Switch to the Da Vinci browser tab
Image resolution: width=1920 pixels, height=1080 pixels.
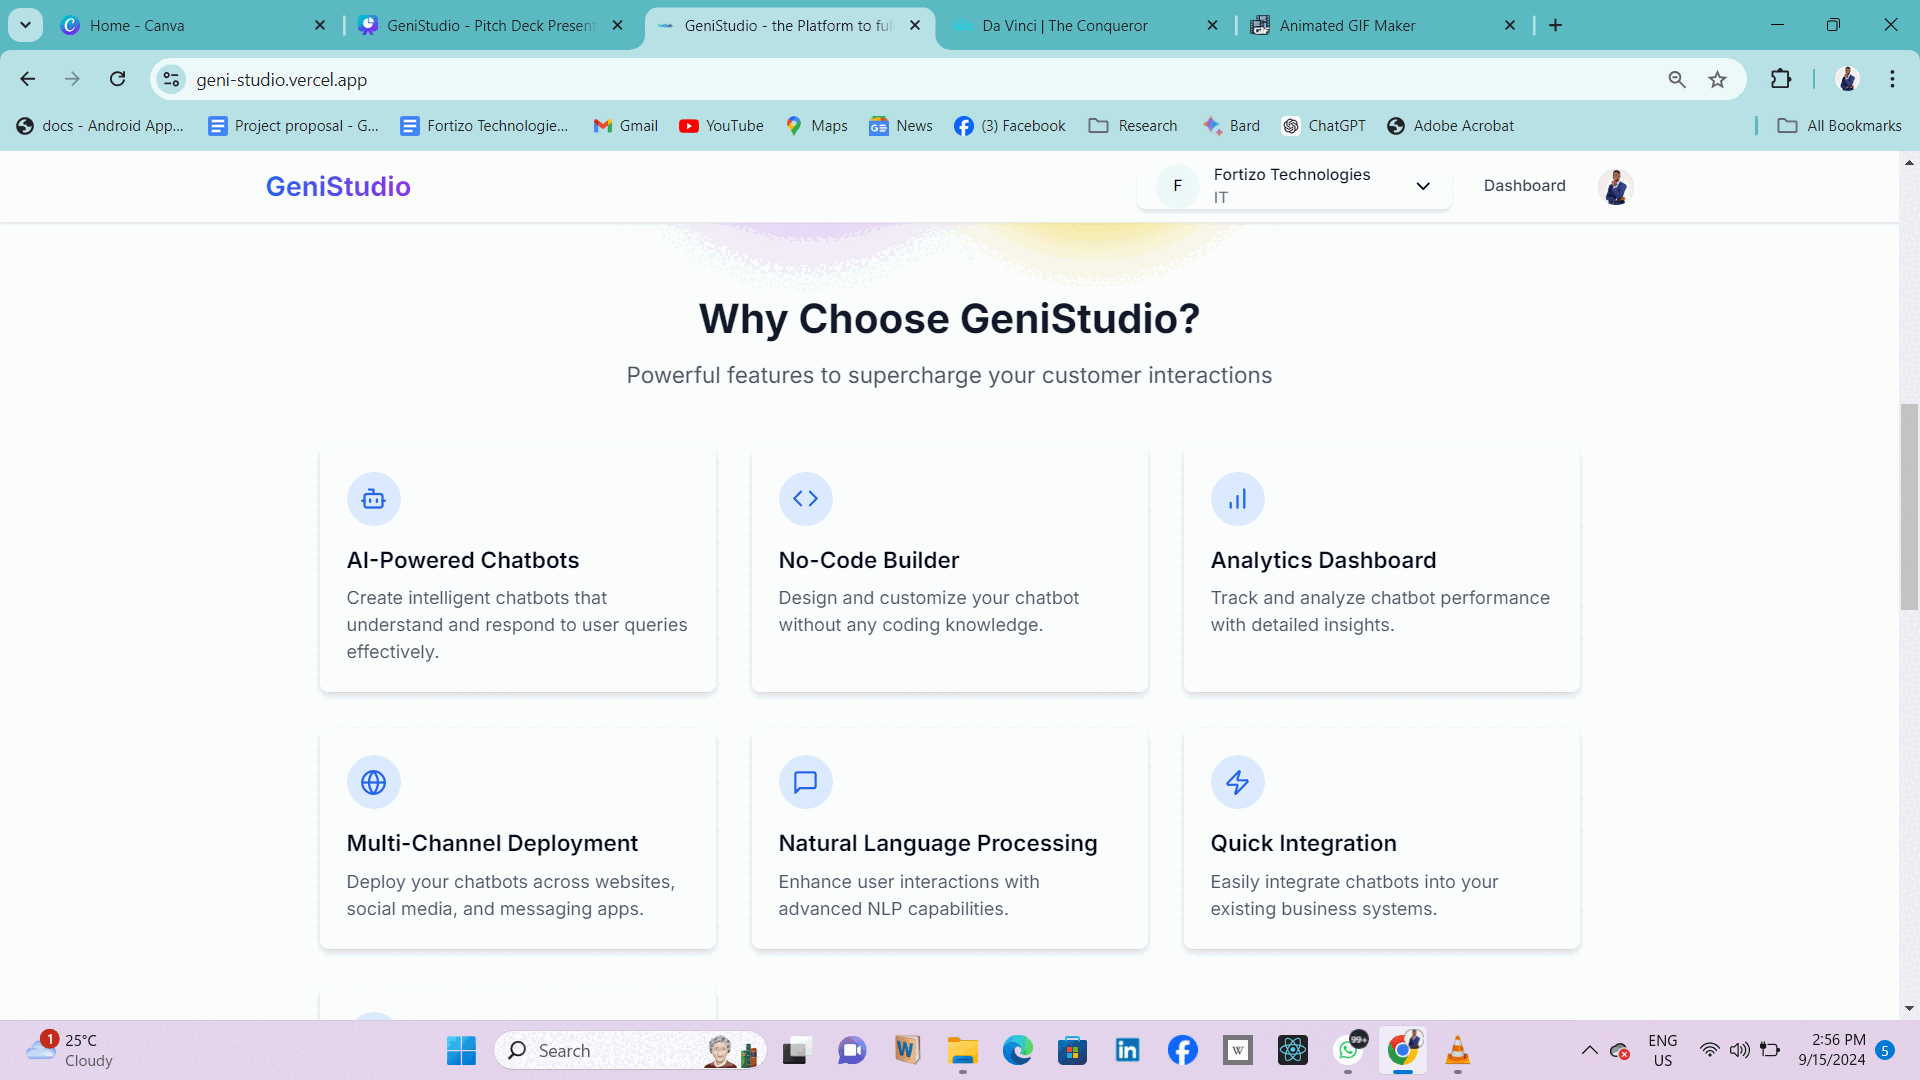pos(1063,25)
